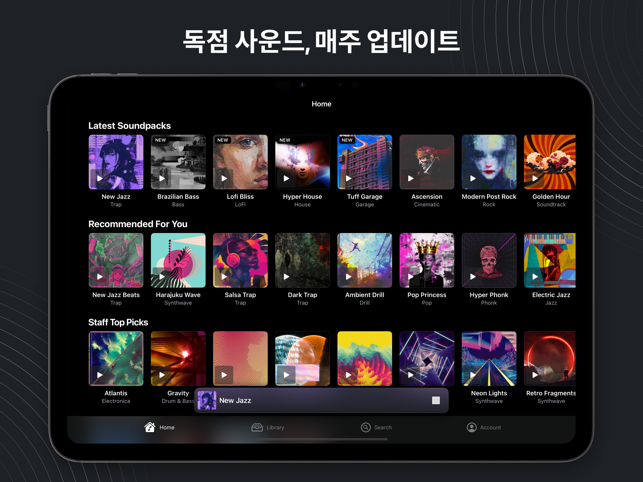
Task: Play the New Jazz Beats preview
Action: pos(100,277)
